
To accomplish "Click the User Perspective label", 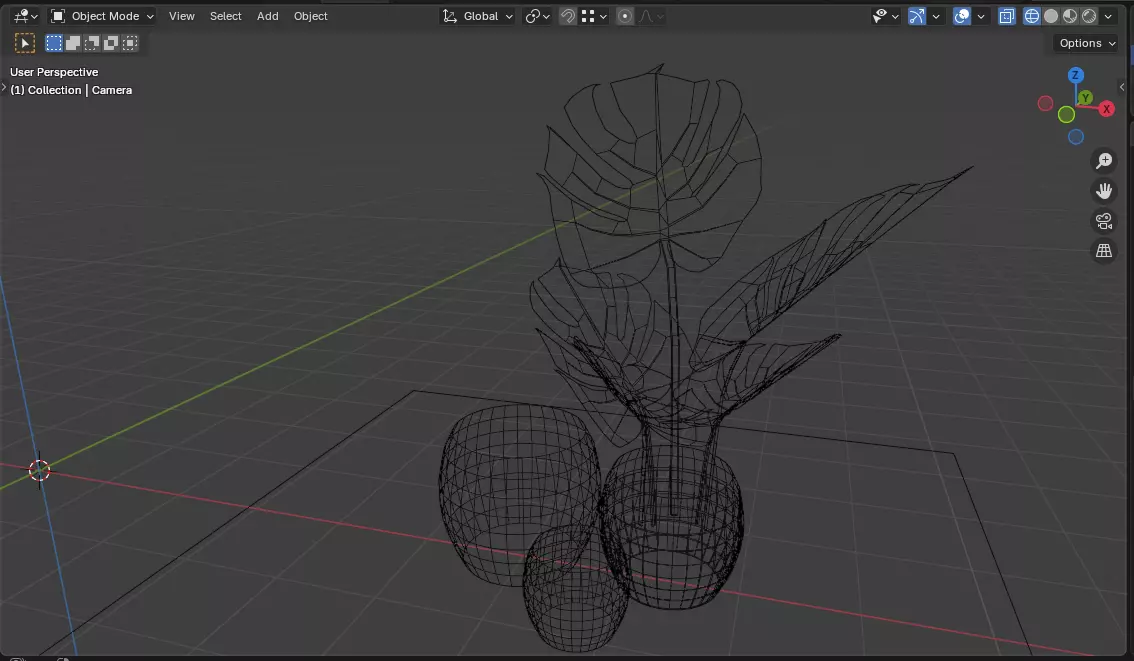I will point(54,72).
